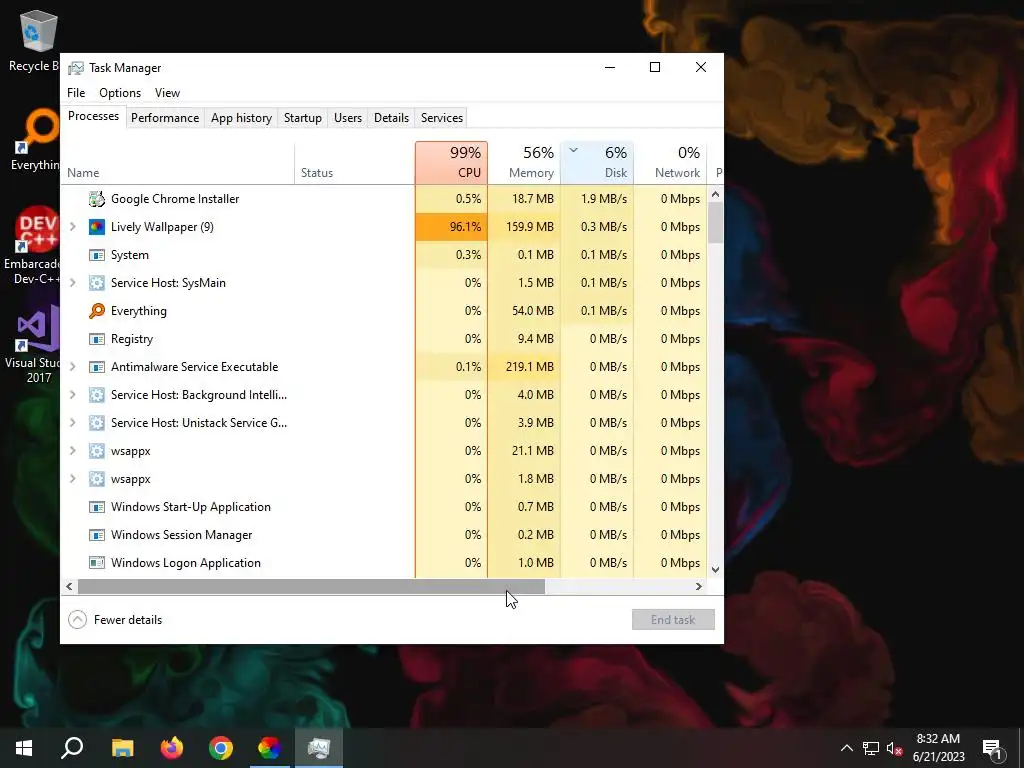Click the Everything process magnifier icon
This screenshot has width=1024, height=768.
(97, 311)
